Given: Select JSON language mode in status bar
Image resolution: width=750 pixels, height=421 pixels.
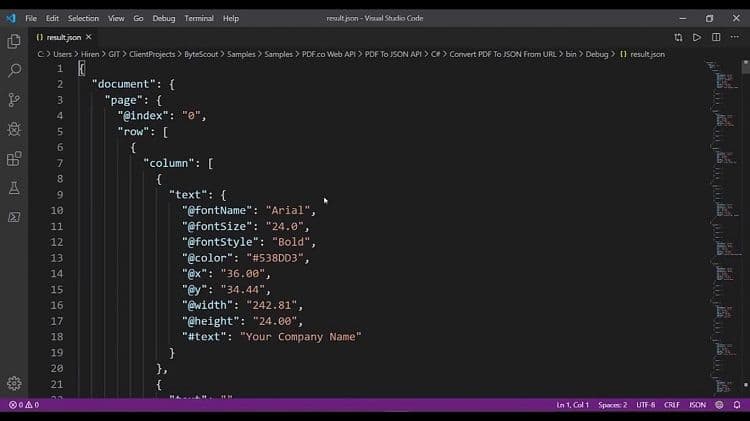Looking at the screenshot, I should [x=697, y=405].
